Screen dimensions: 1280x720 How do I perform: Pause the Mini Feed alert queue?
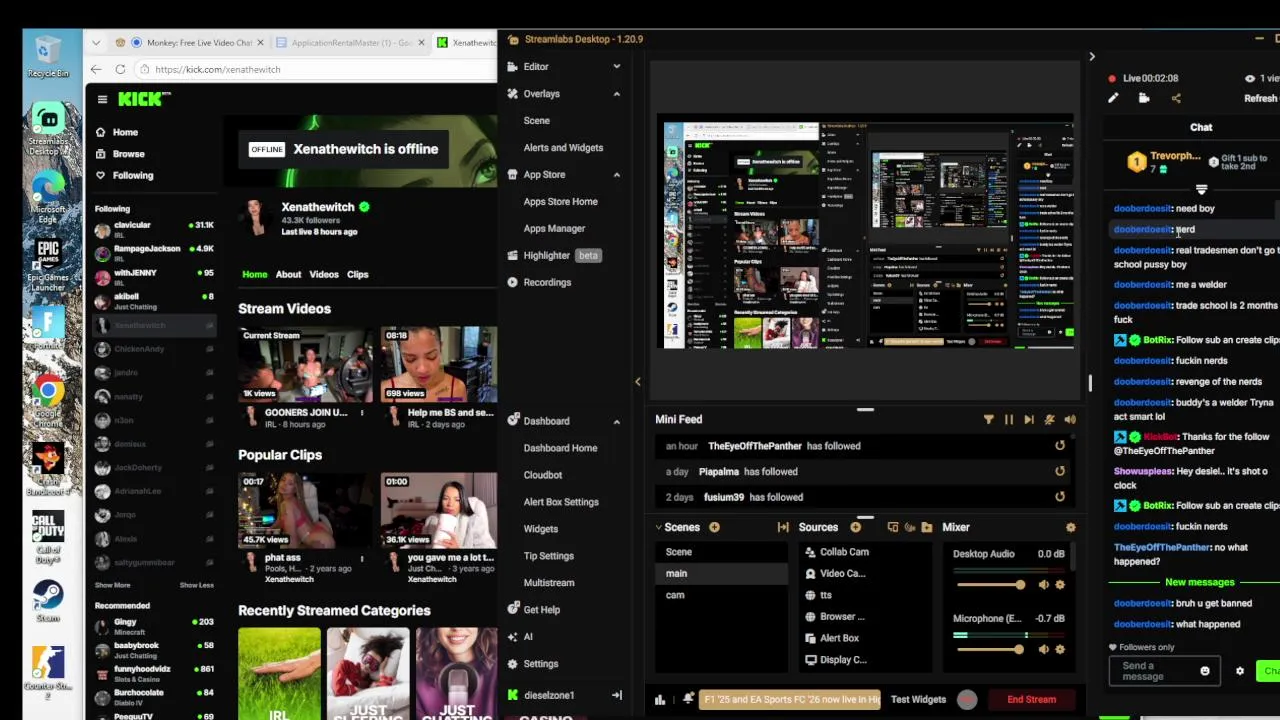pos(1008,420)
